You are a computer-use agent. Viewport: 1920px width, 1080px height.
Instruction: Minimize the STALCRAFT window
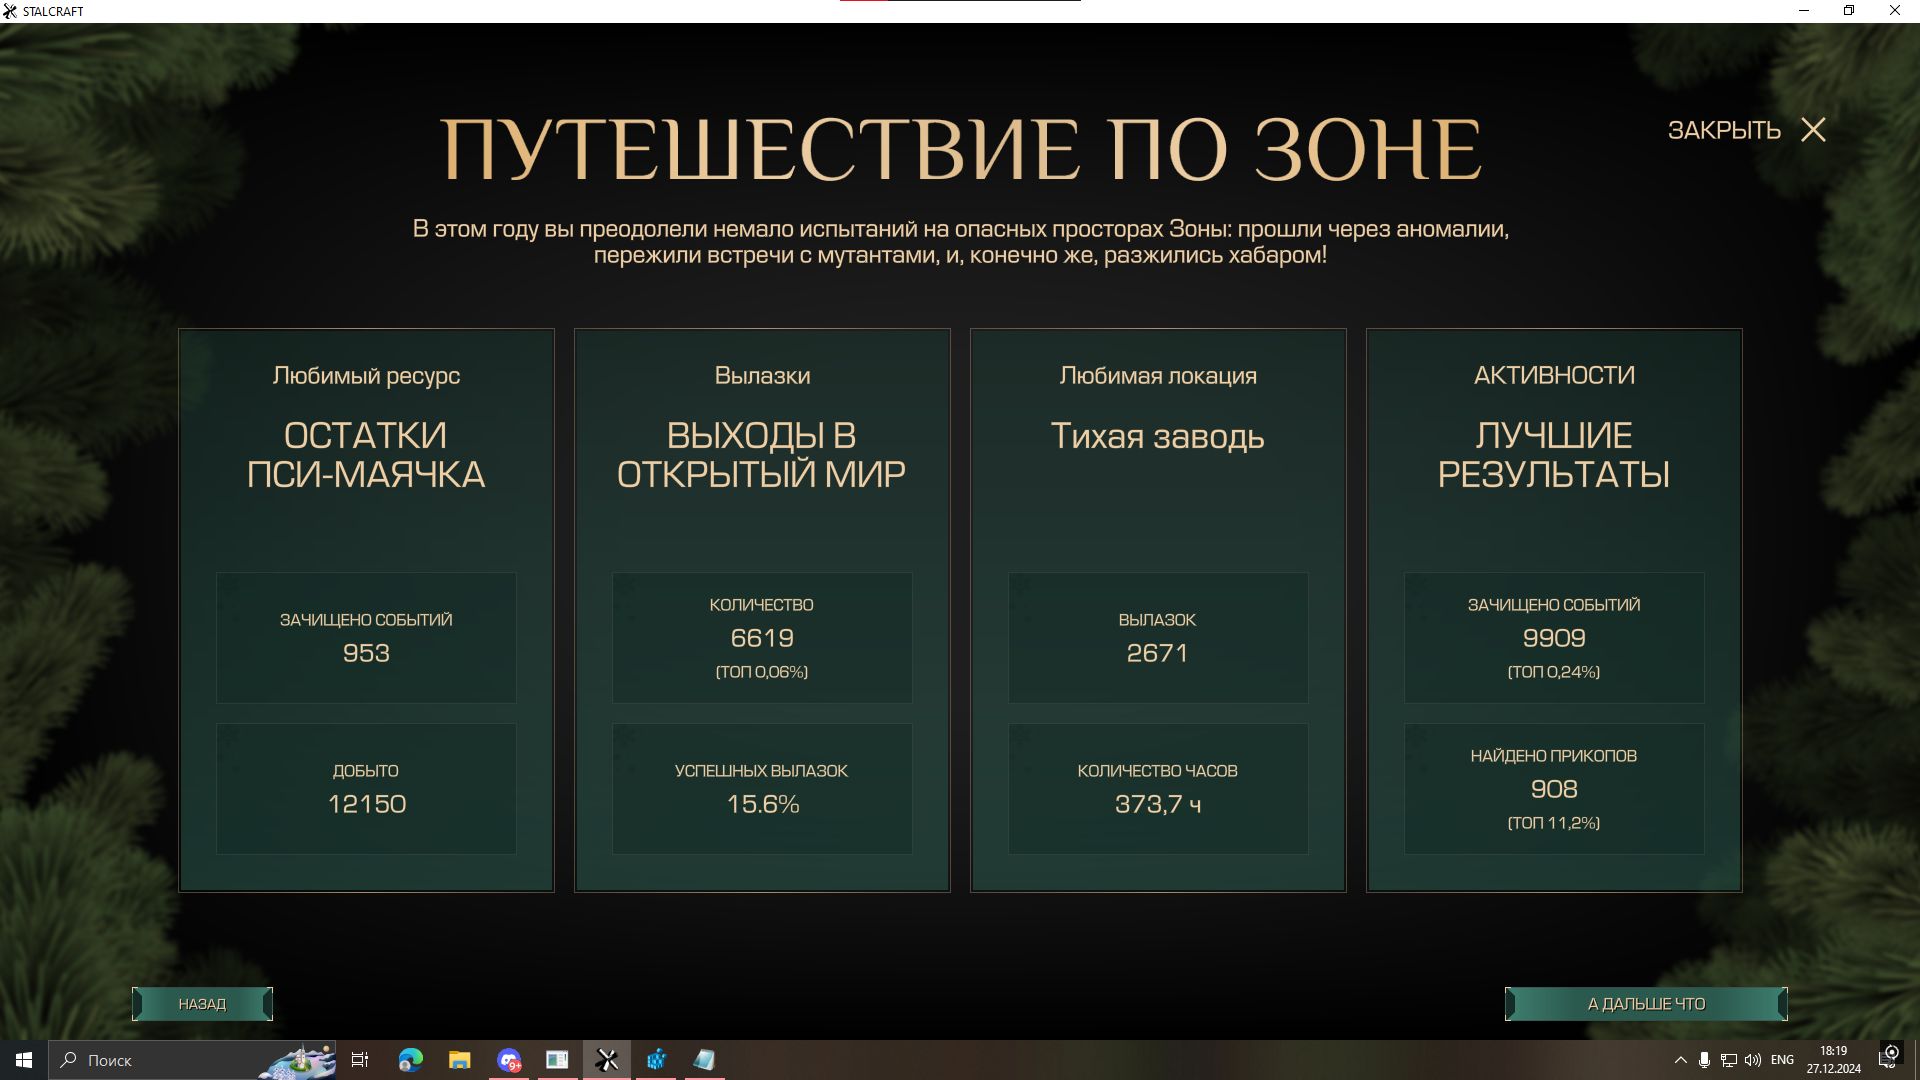1804,11
